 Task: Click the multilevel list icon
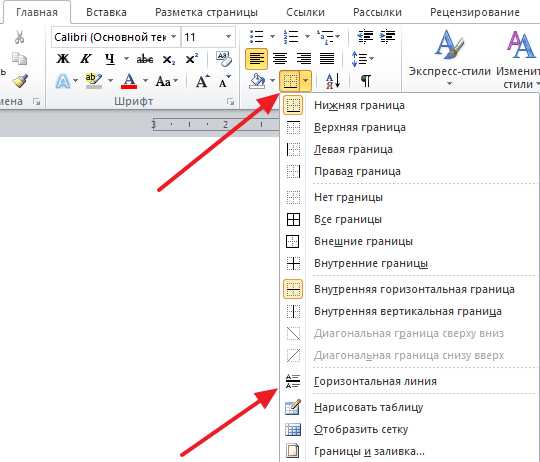tap(326, 36)
